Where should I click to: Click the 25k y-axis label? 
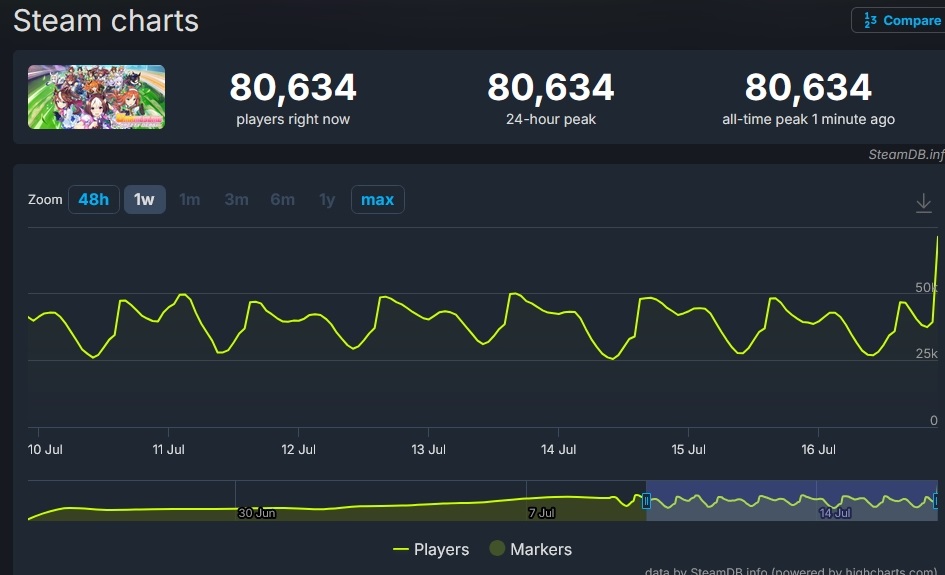(926, 354)
